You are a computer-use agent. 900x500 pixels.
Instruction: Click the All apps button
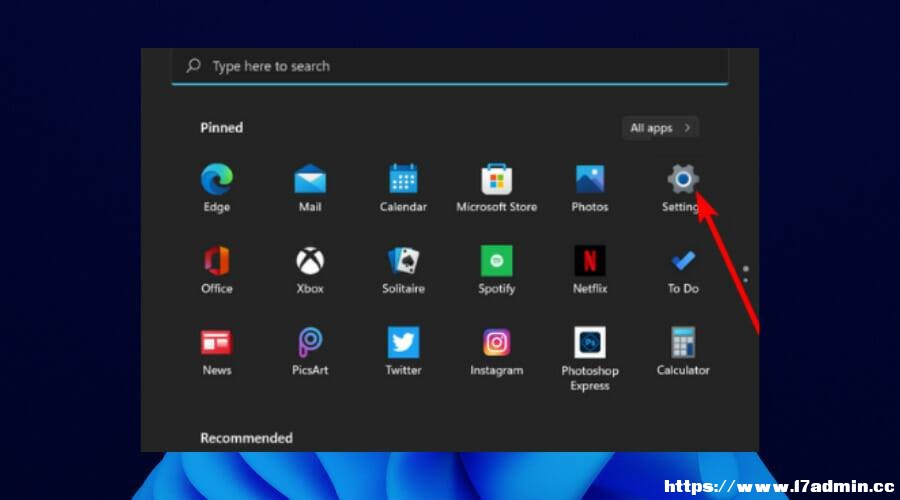coord(660,128)
